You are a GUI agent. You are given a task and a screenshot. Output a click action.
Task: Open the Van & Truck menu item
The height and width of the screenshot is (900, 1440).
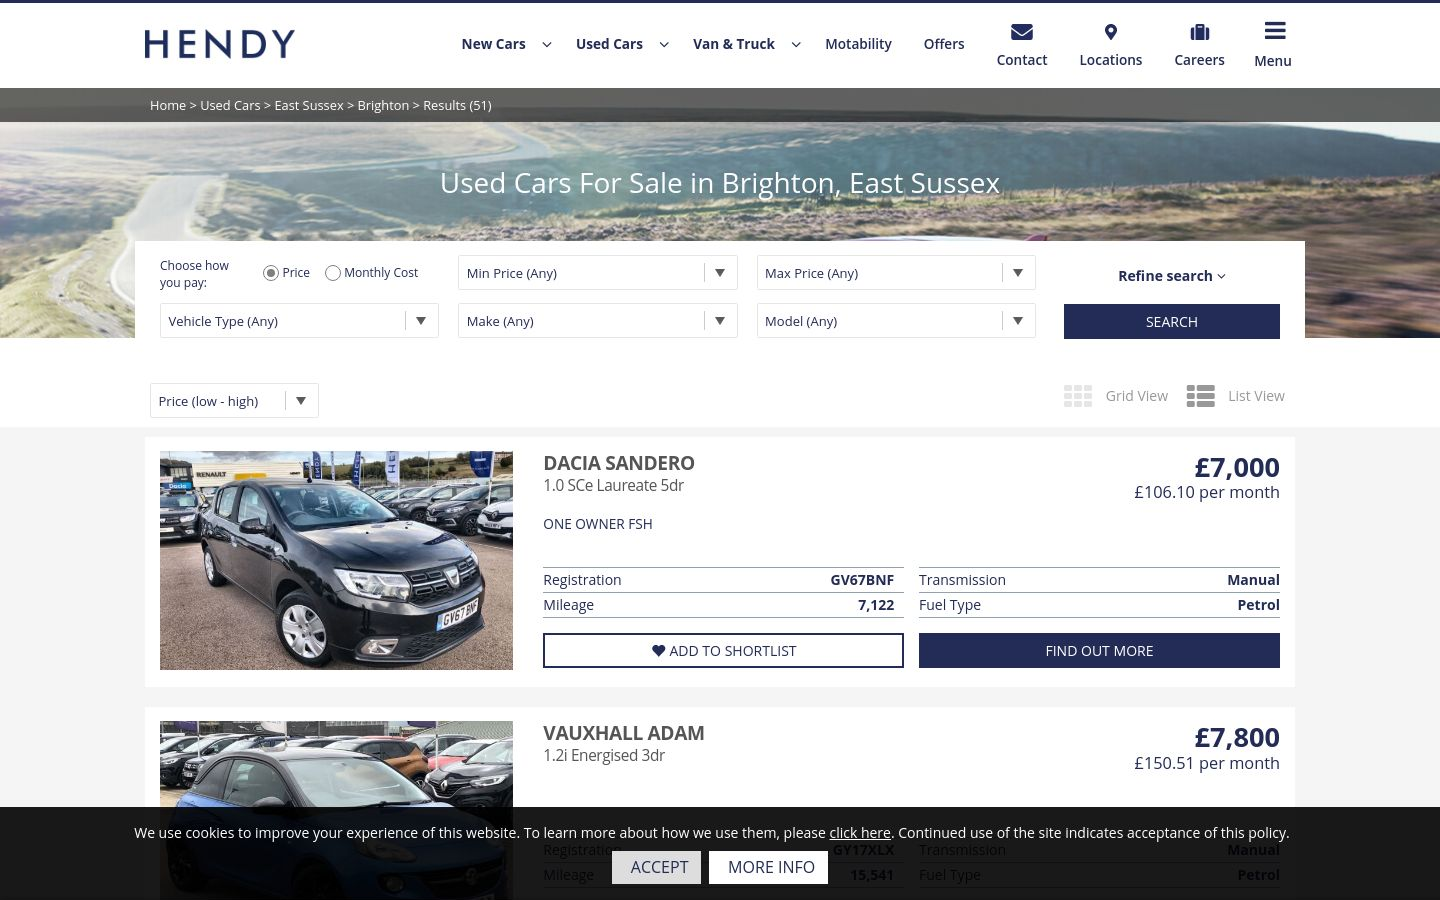tap(734, 44)
